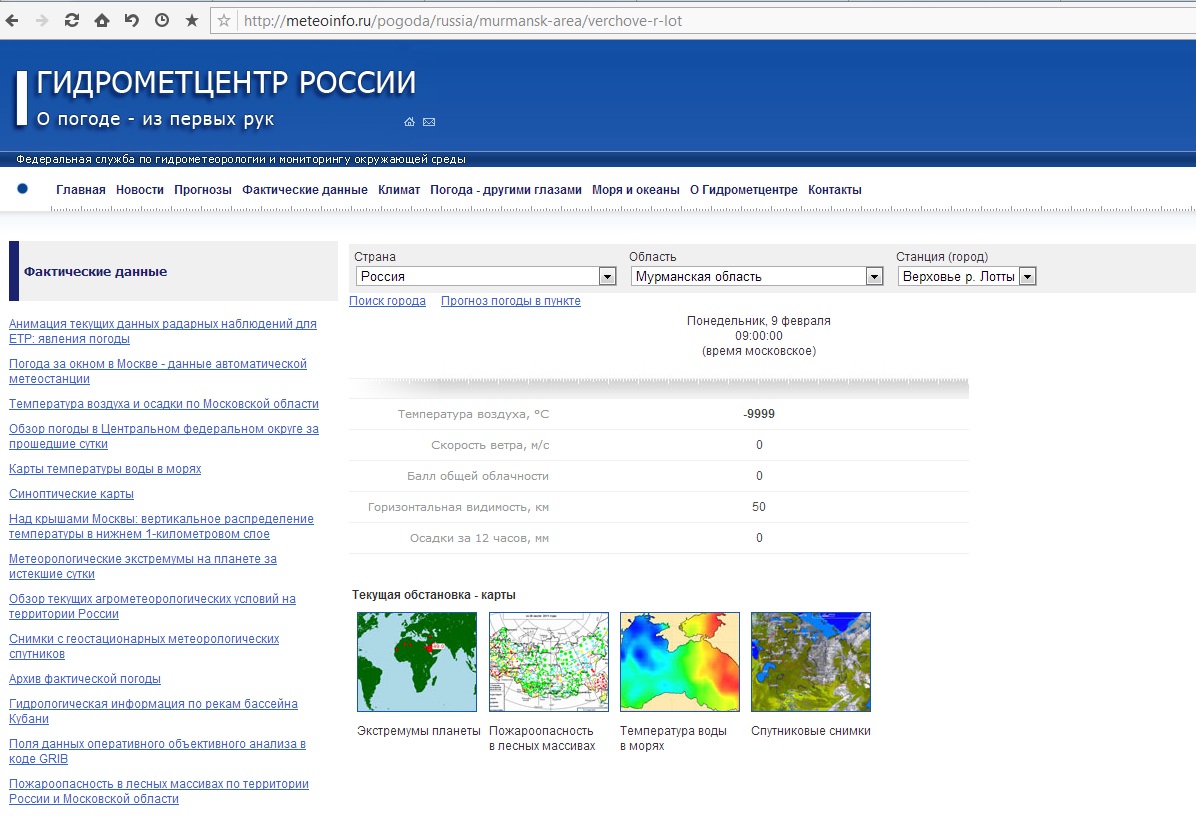The image size is (1196, 827).
Task: Click the small home icon in site header
Action: pyautogui.click(x=409, y=122)
